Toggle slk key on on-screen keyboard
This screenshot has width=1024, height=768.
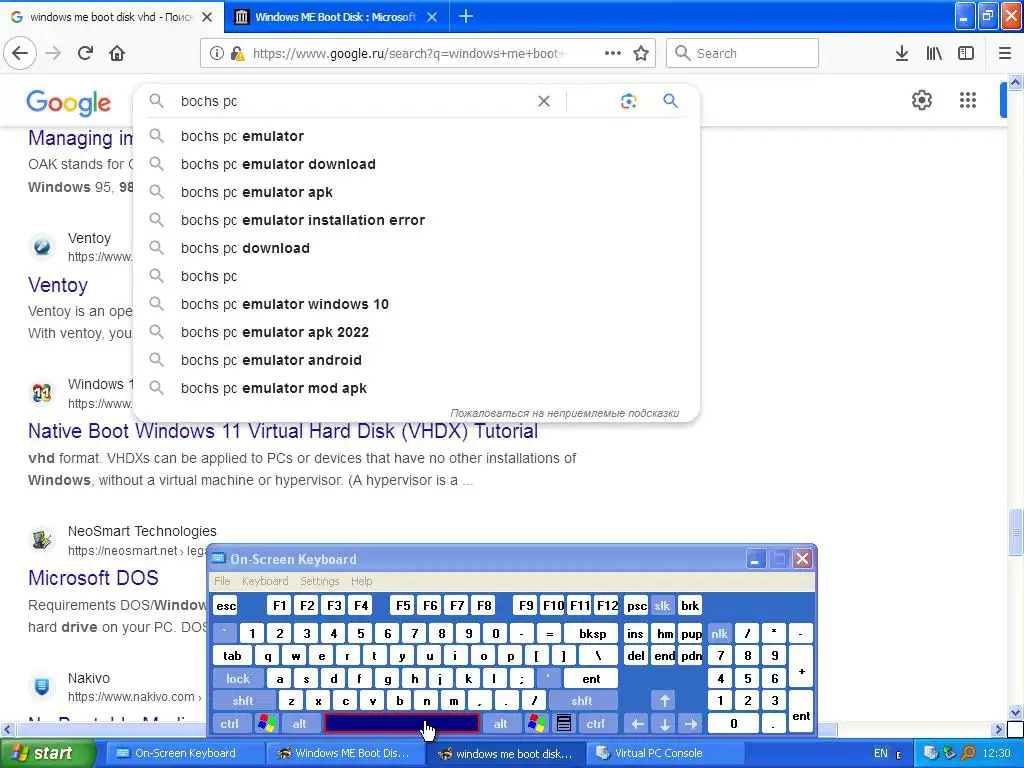point(662,606)
